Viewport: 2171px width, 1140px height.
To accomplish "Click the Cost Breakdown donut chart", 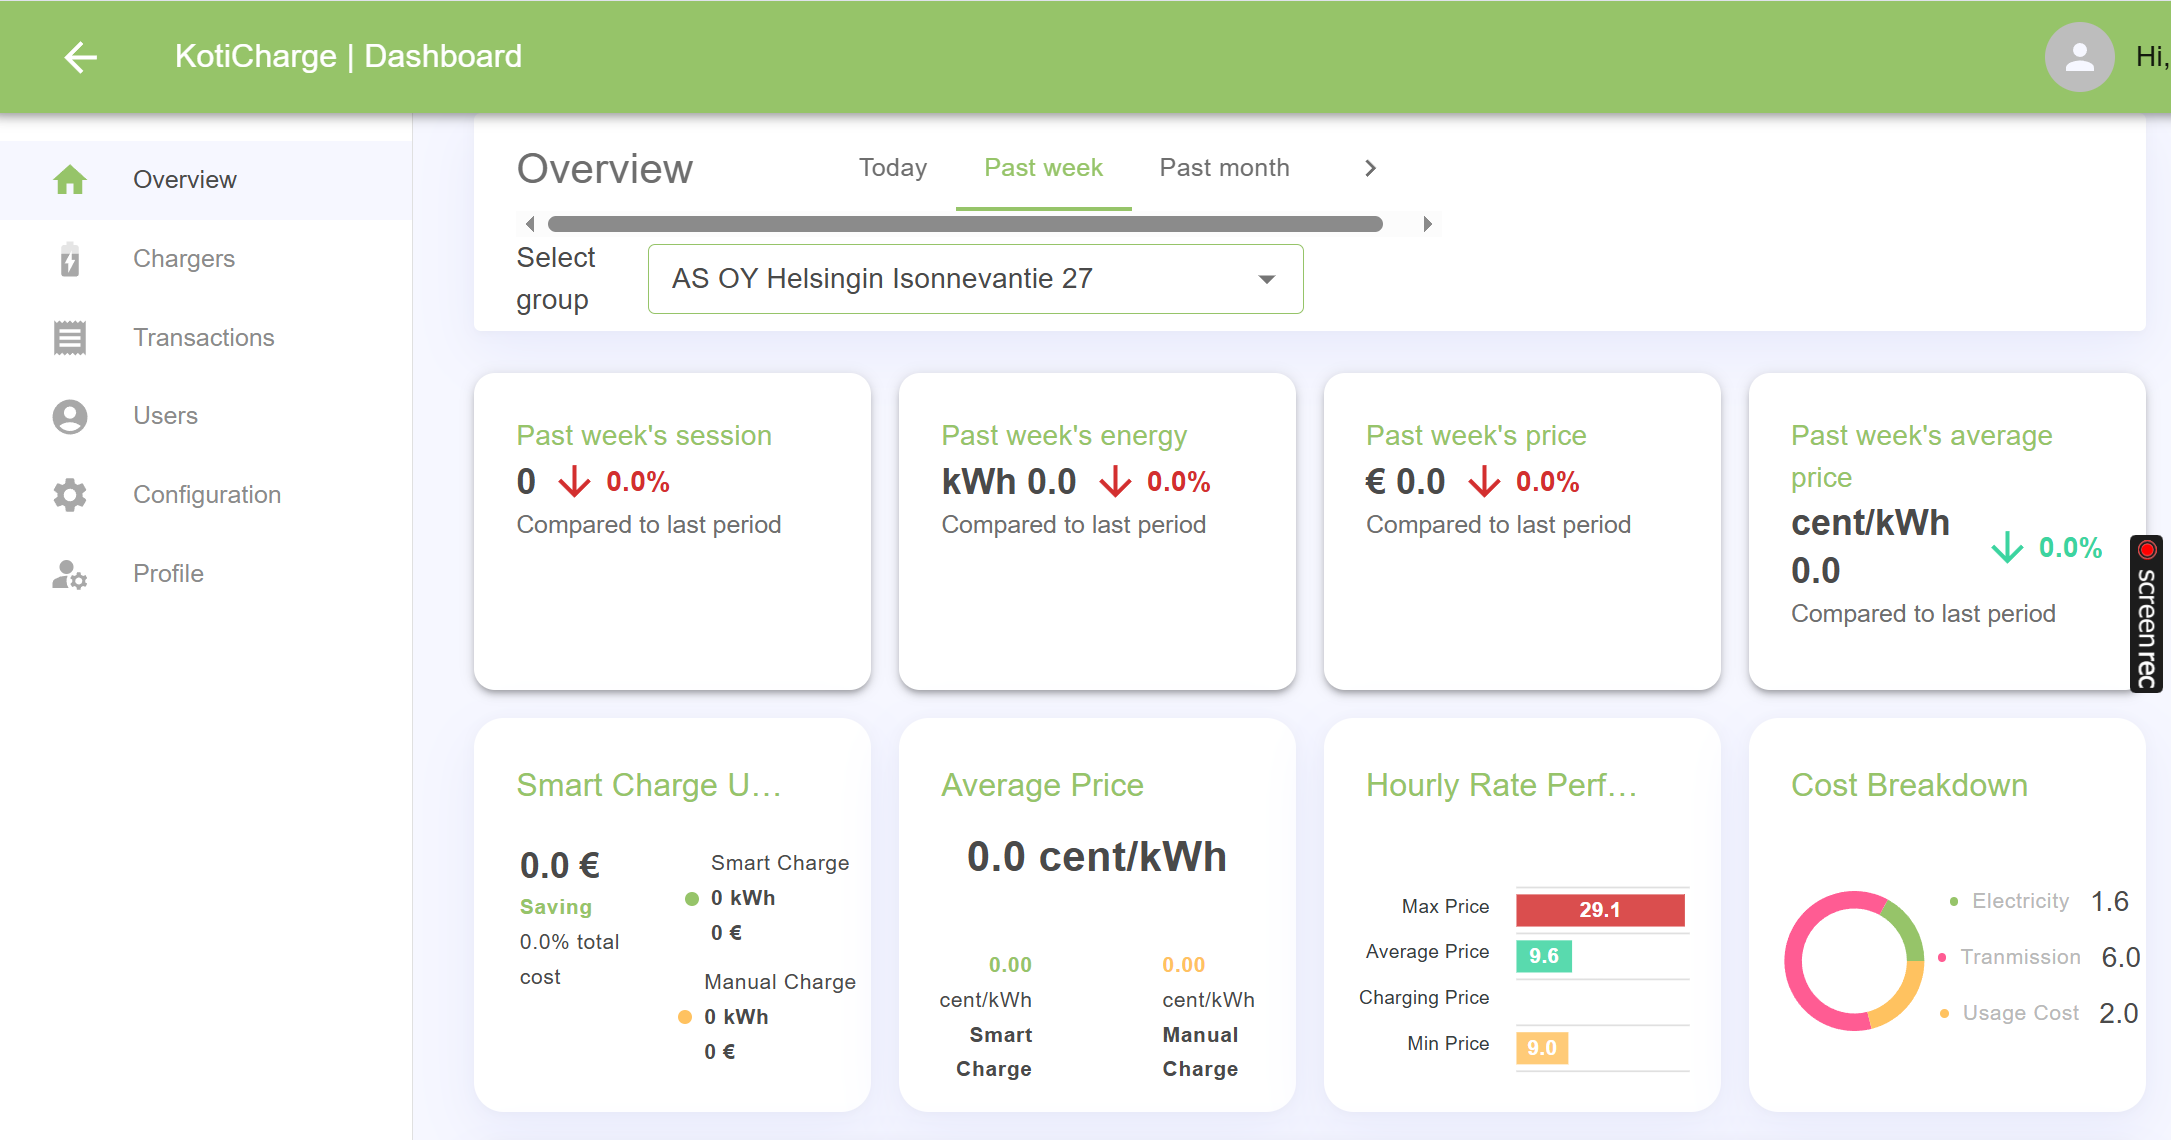I will coord(1854,960).
